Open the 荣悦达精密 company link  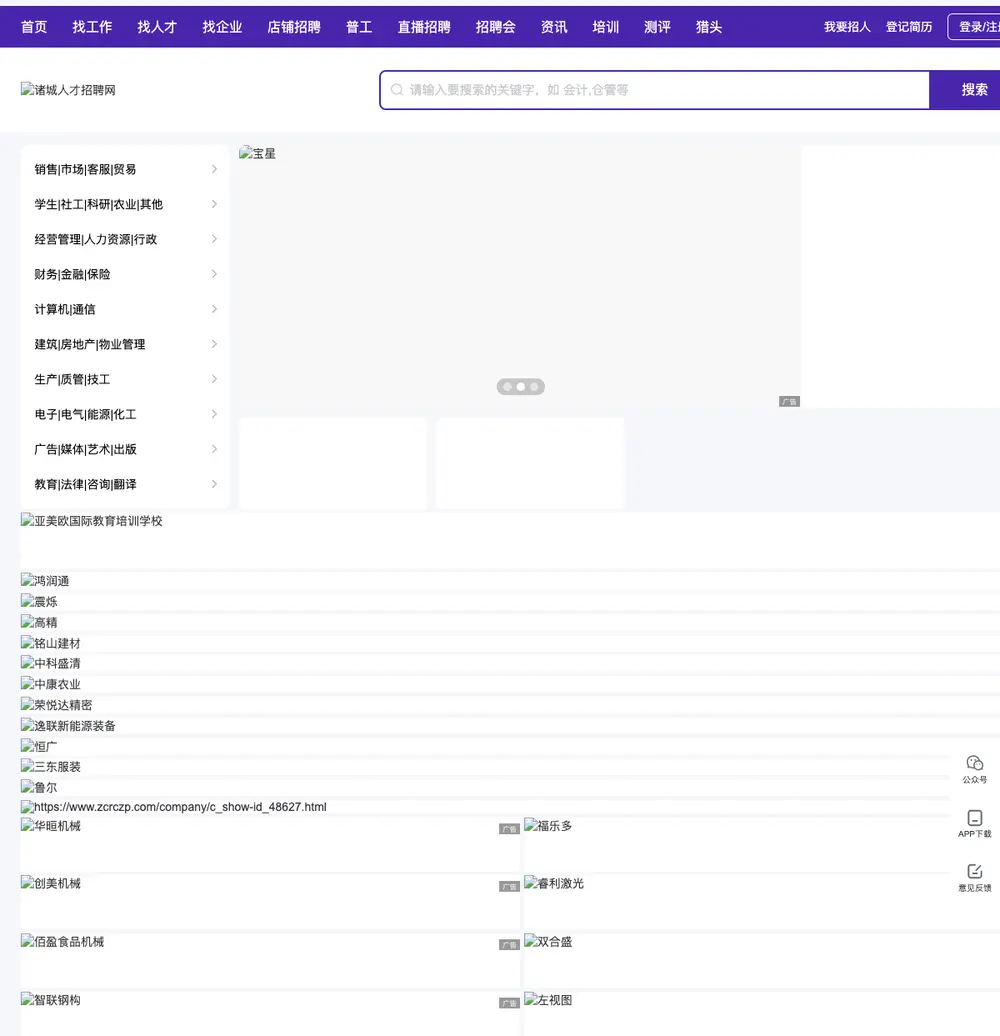pyautogui.click(x=510, y=705)
